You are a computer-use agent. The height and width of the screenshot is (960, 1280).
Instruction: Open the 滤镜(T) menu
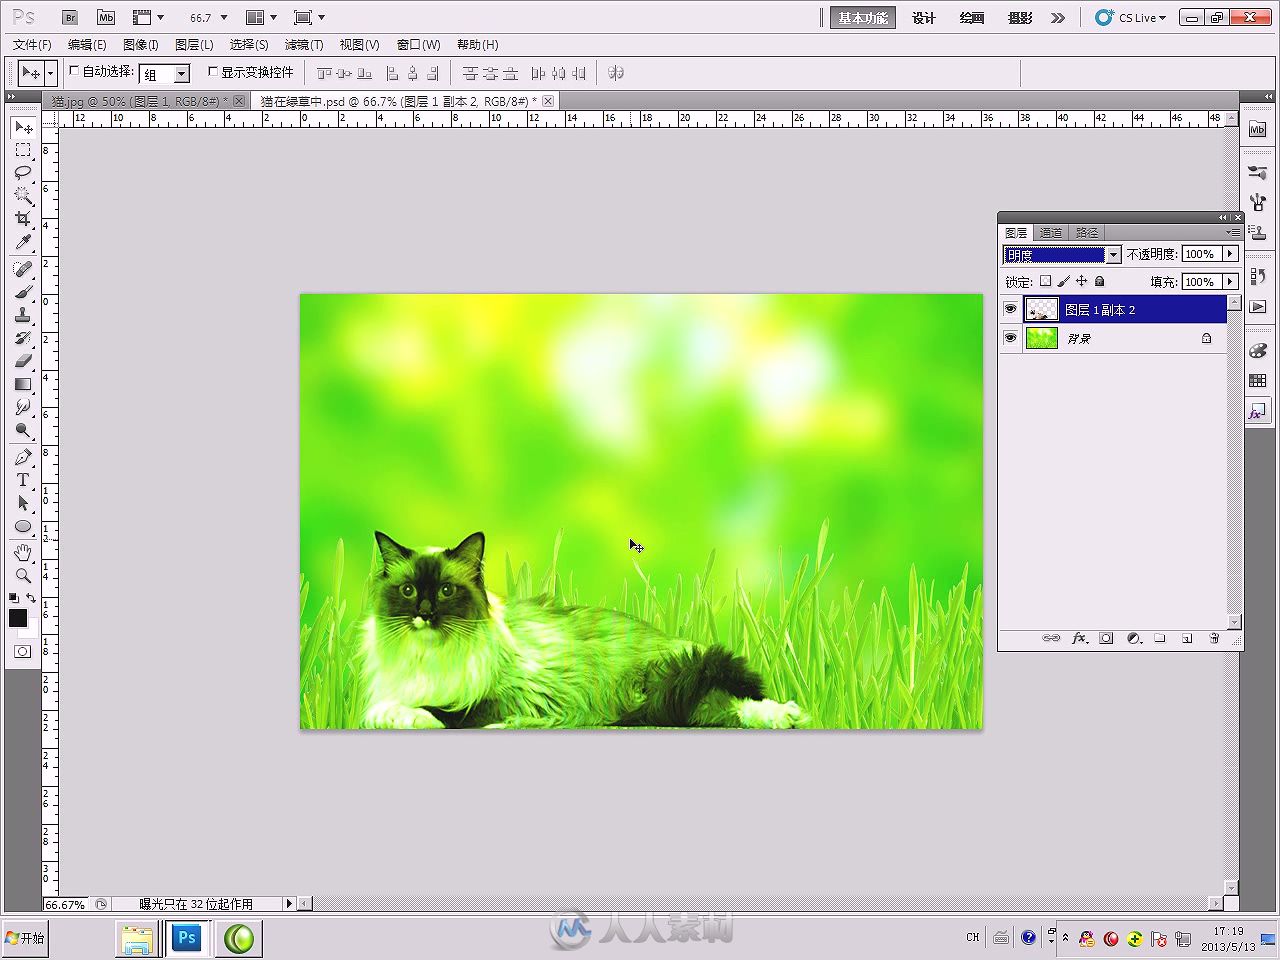tap(304, 45)
